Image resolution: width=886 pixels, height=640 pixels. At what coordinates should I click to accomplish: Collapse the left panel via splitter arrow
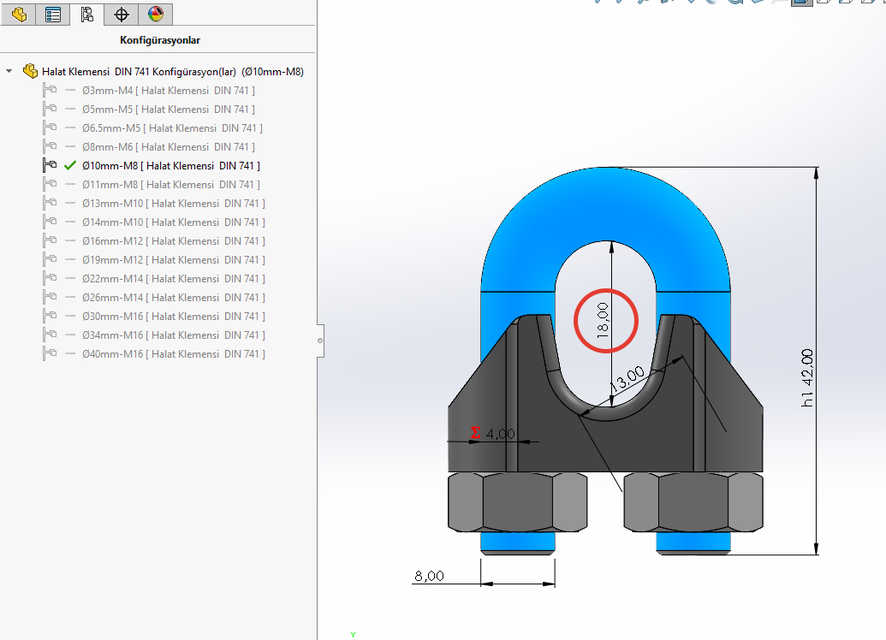point(321,340)
